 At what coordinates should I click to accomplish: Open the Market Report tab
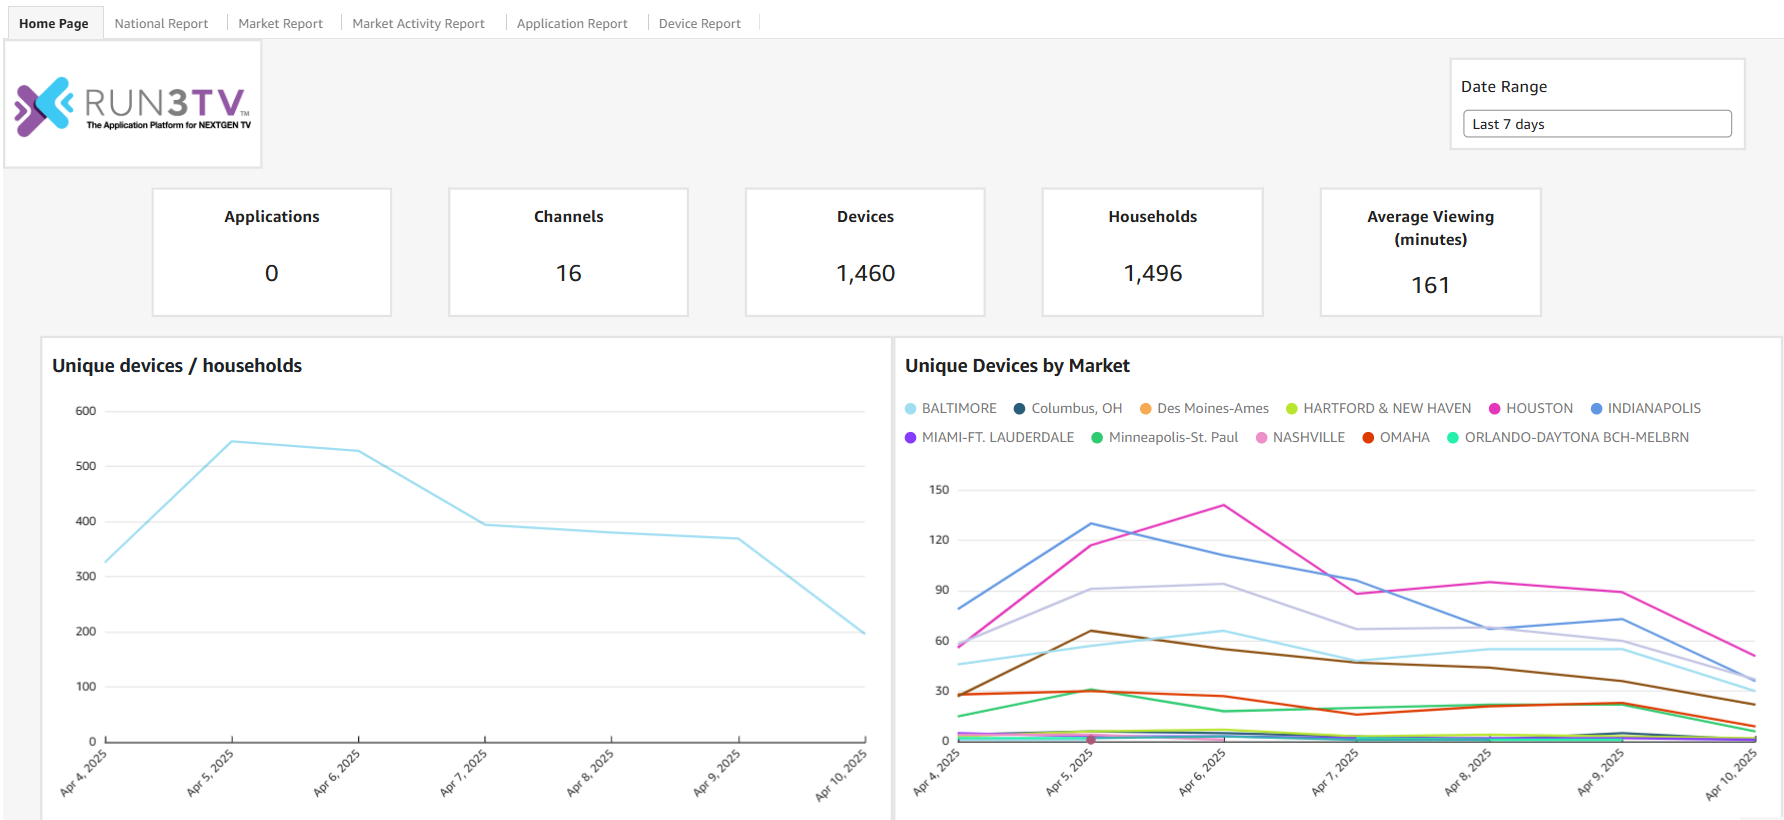[x=280, y=24]
